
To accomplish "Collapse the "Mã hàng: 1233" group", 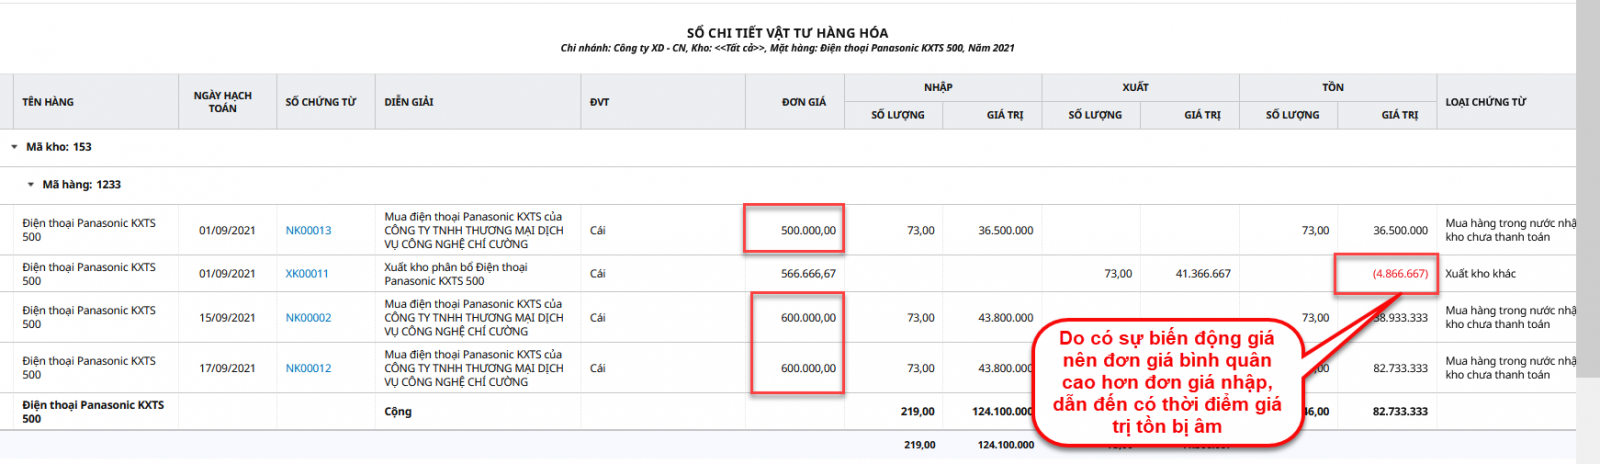I will click(31, 185).
